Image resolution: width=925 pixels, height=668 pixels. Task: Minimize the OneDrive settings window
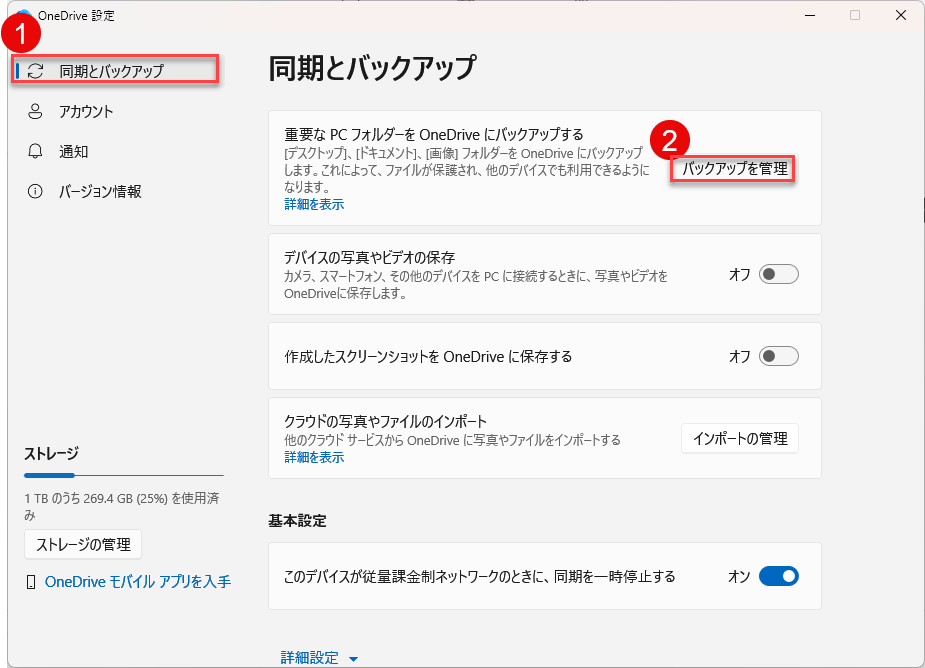click(x=810, y=15)
